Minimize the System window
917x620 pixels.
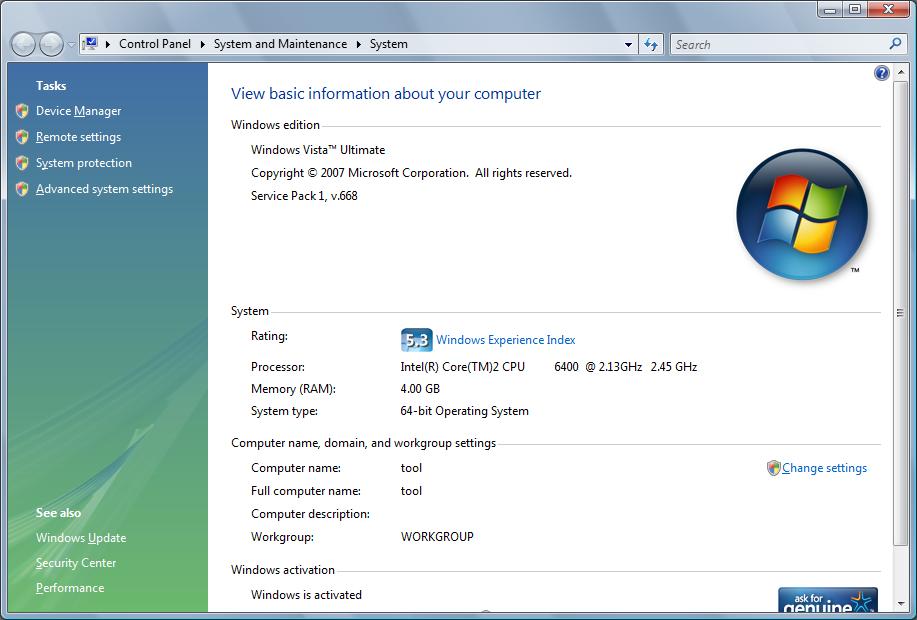(829, 9)
